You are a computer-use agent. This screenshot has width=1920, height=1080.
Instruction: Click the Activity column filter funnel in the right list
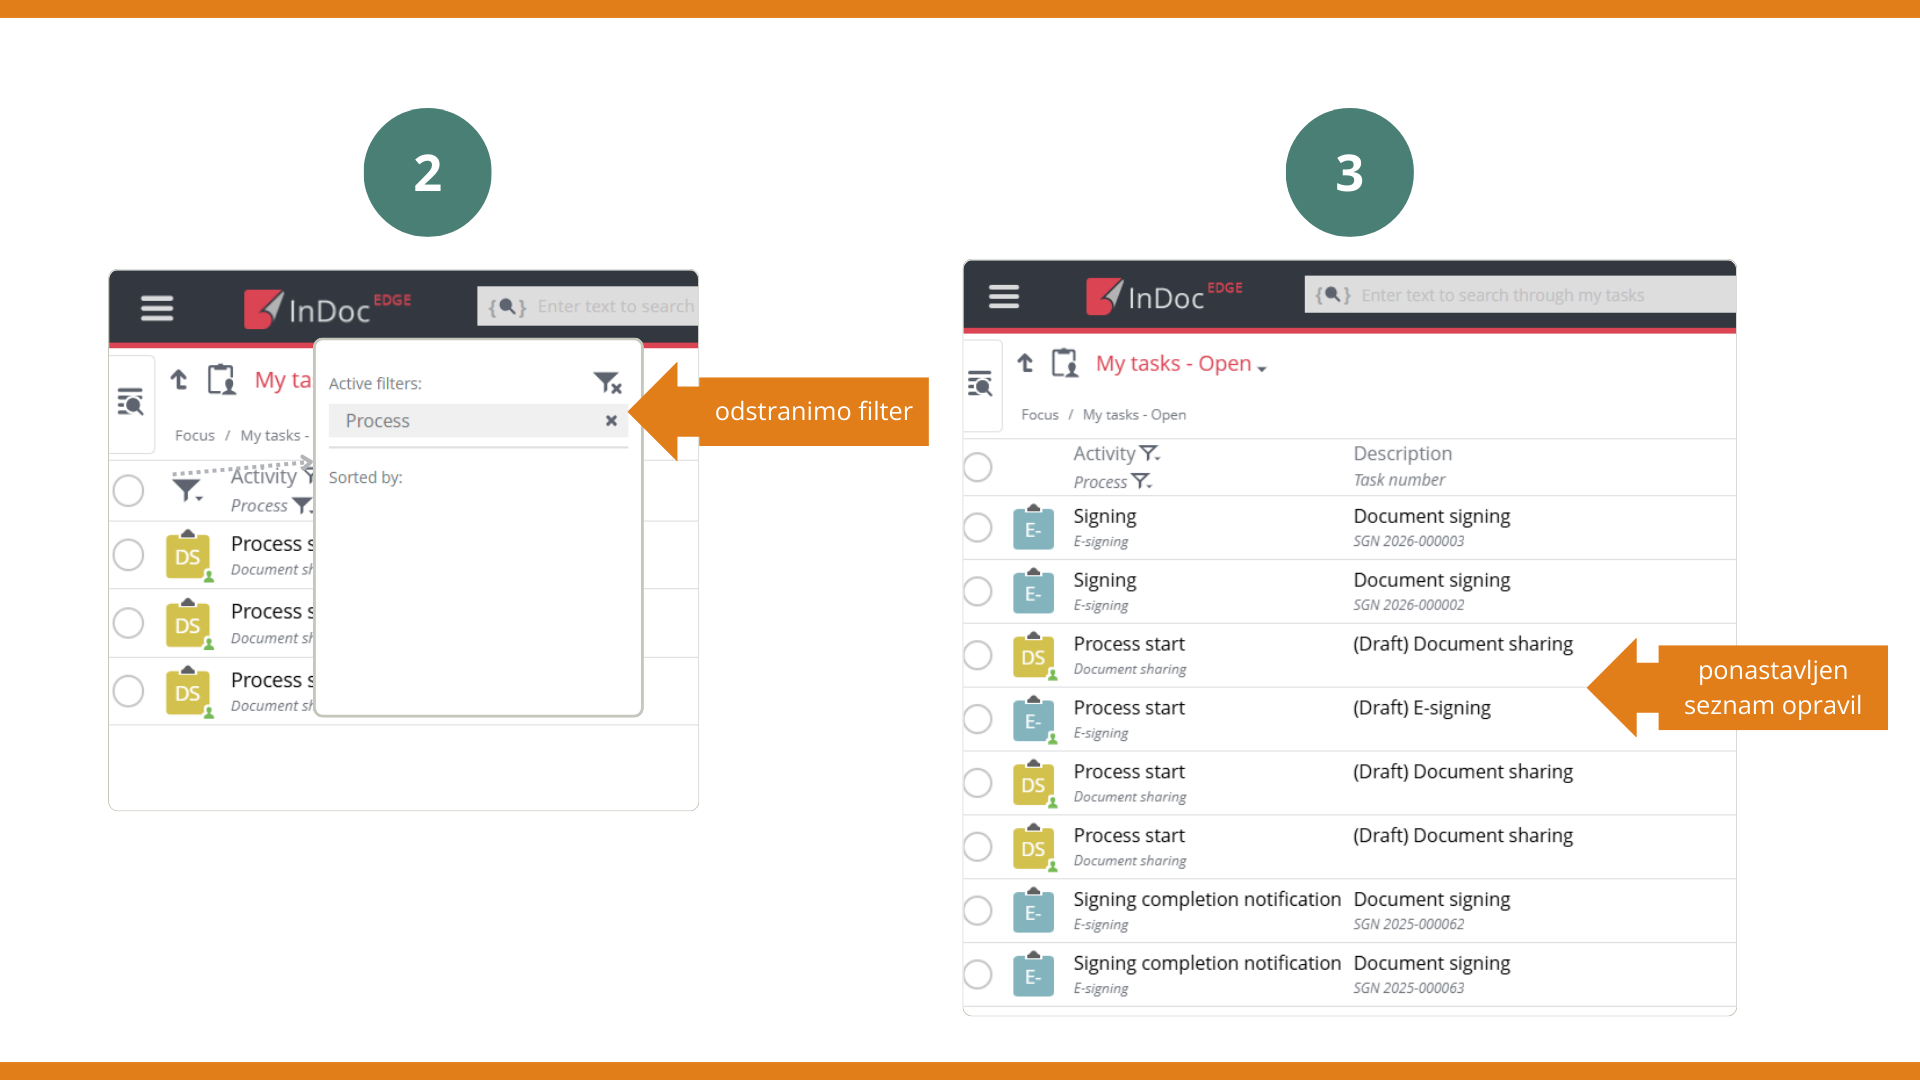(x=1149, y=454)
